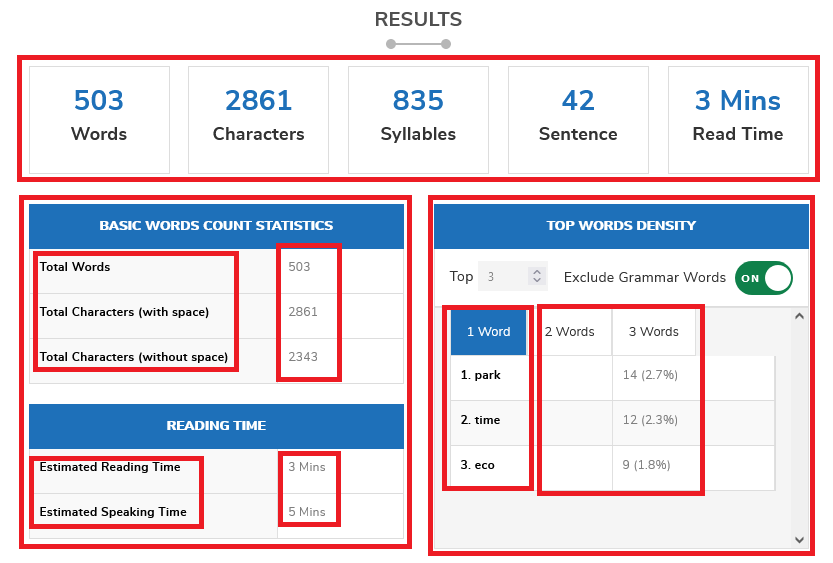Screen dimensions: 833x563
Task: Switch to the 2 Words tab
Action: coord(570,331)
